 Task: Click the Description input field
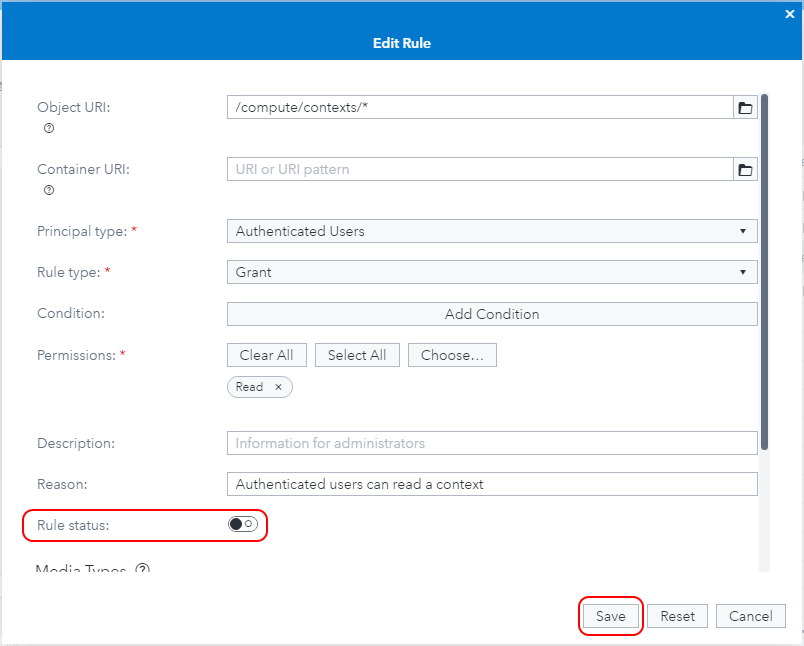tap(492, 443)
